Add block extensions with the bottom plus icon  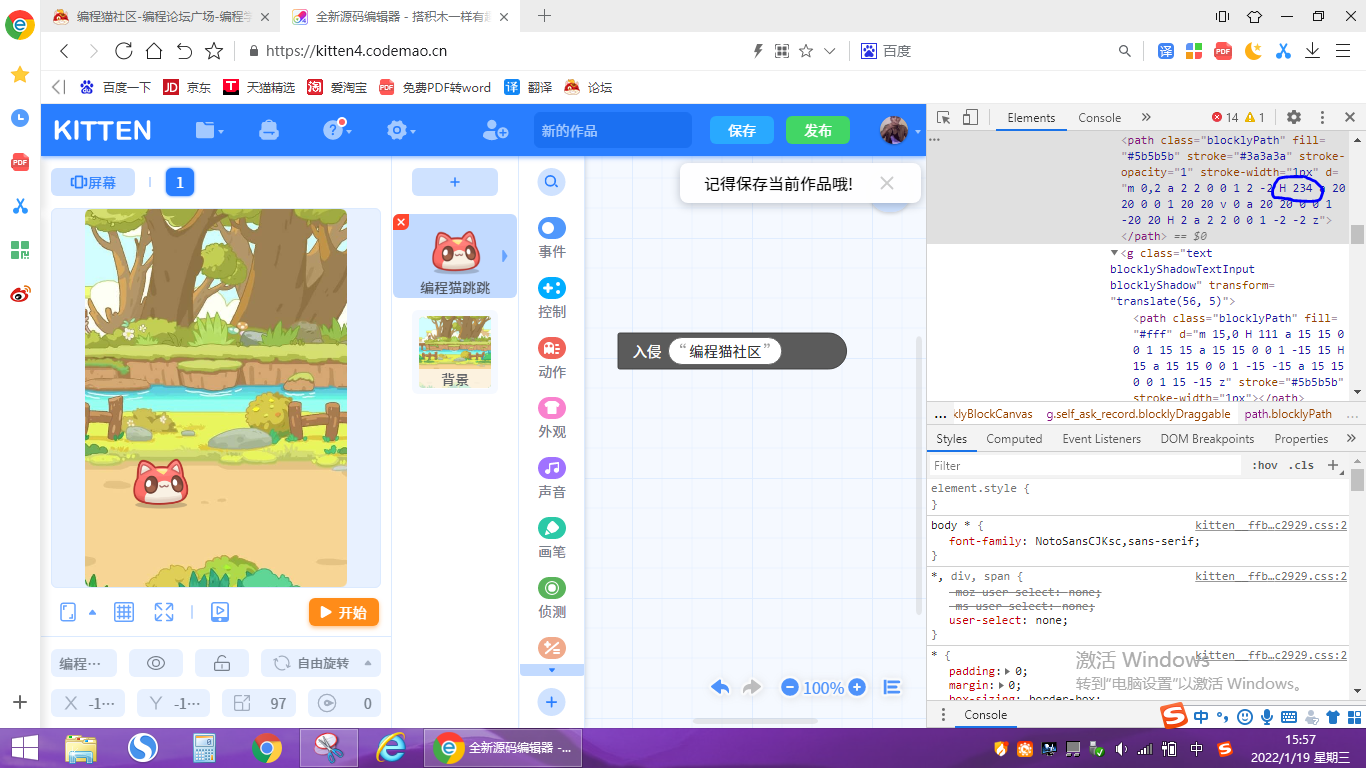[551, 702]
